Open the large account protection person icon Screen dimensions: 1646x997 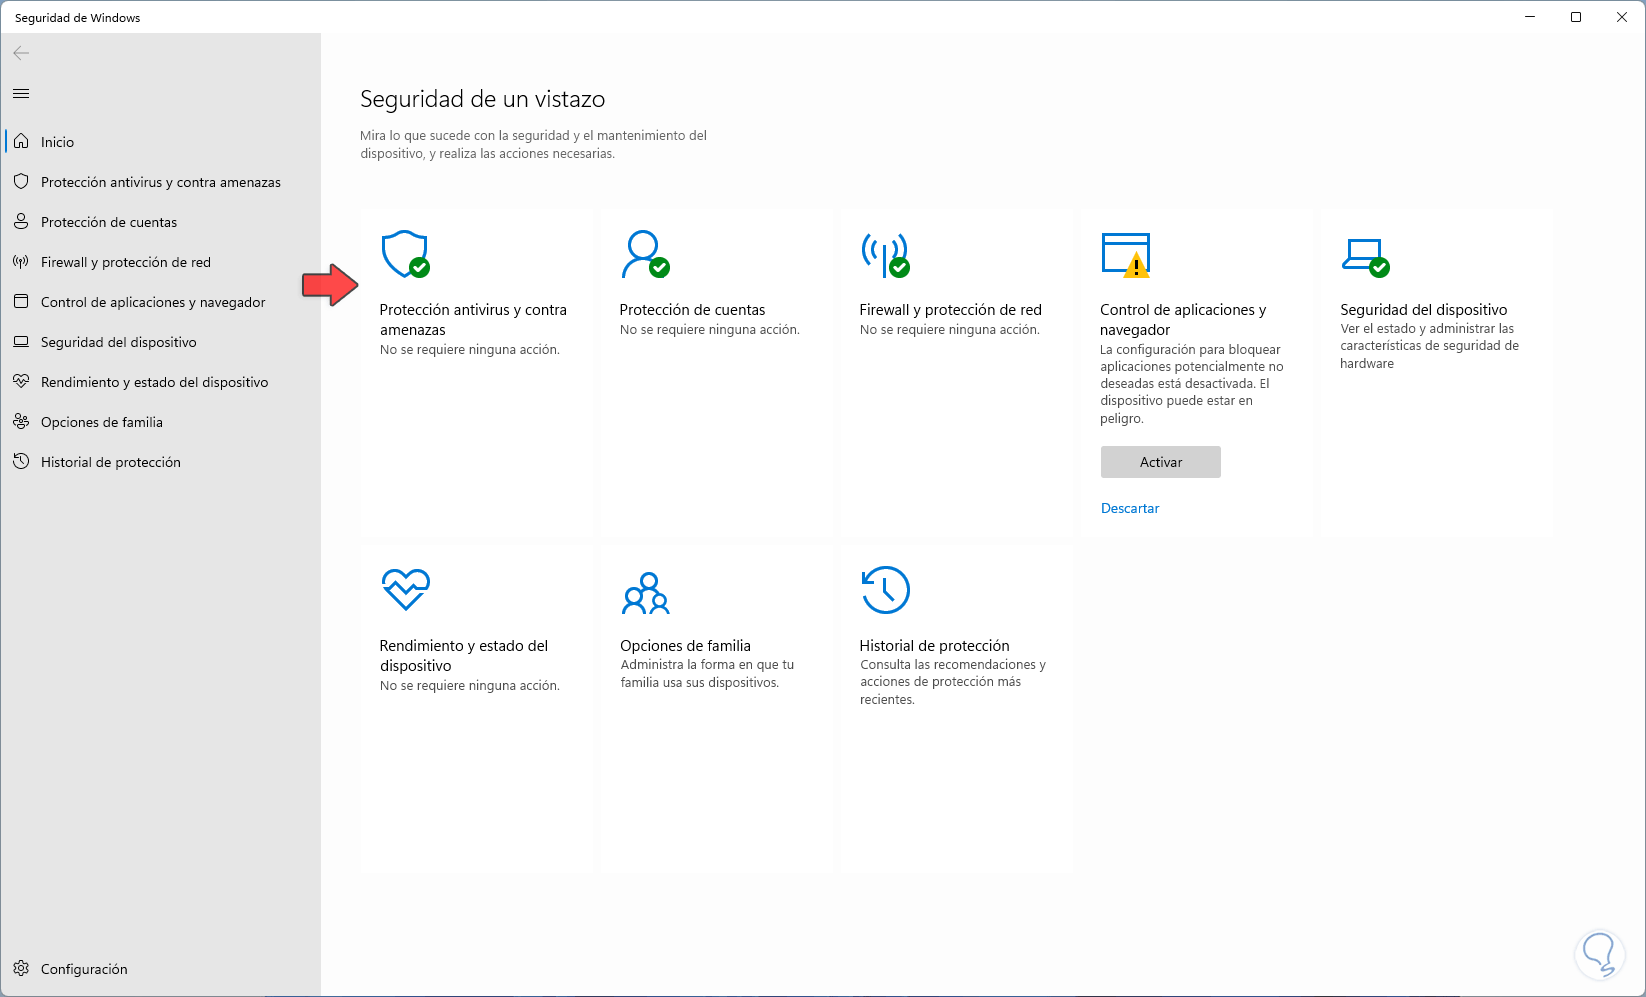tap(645, 254)
